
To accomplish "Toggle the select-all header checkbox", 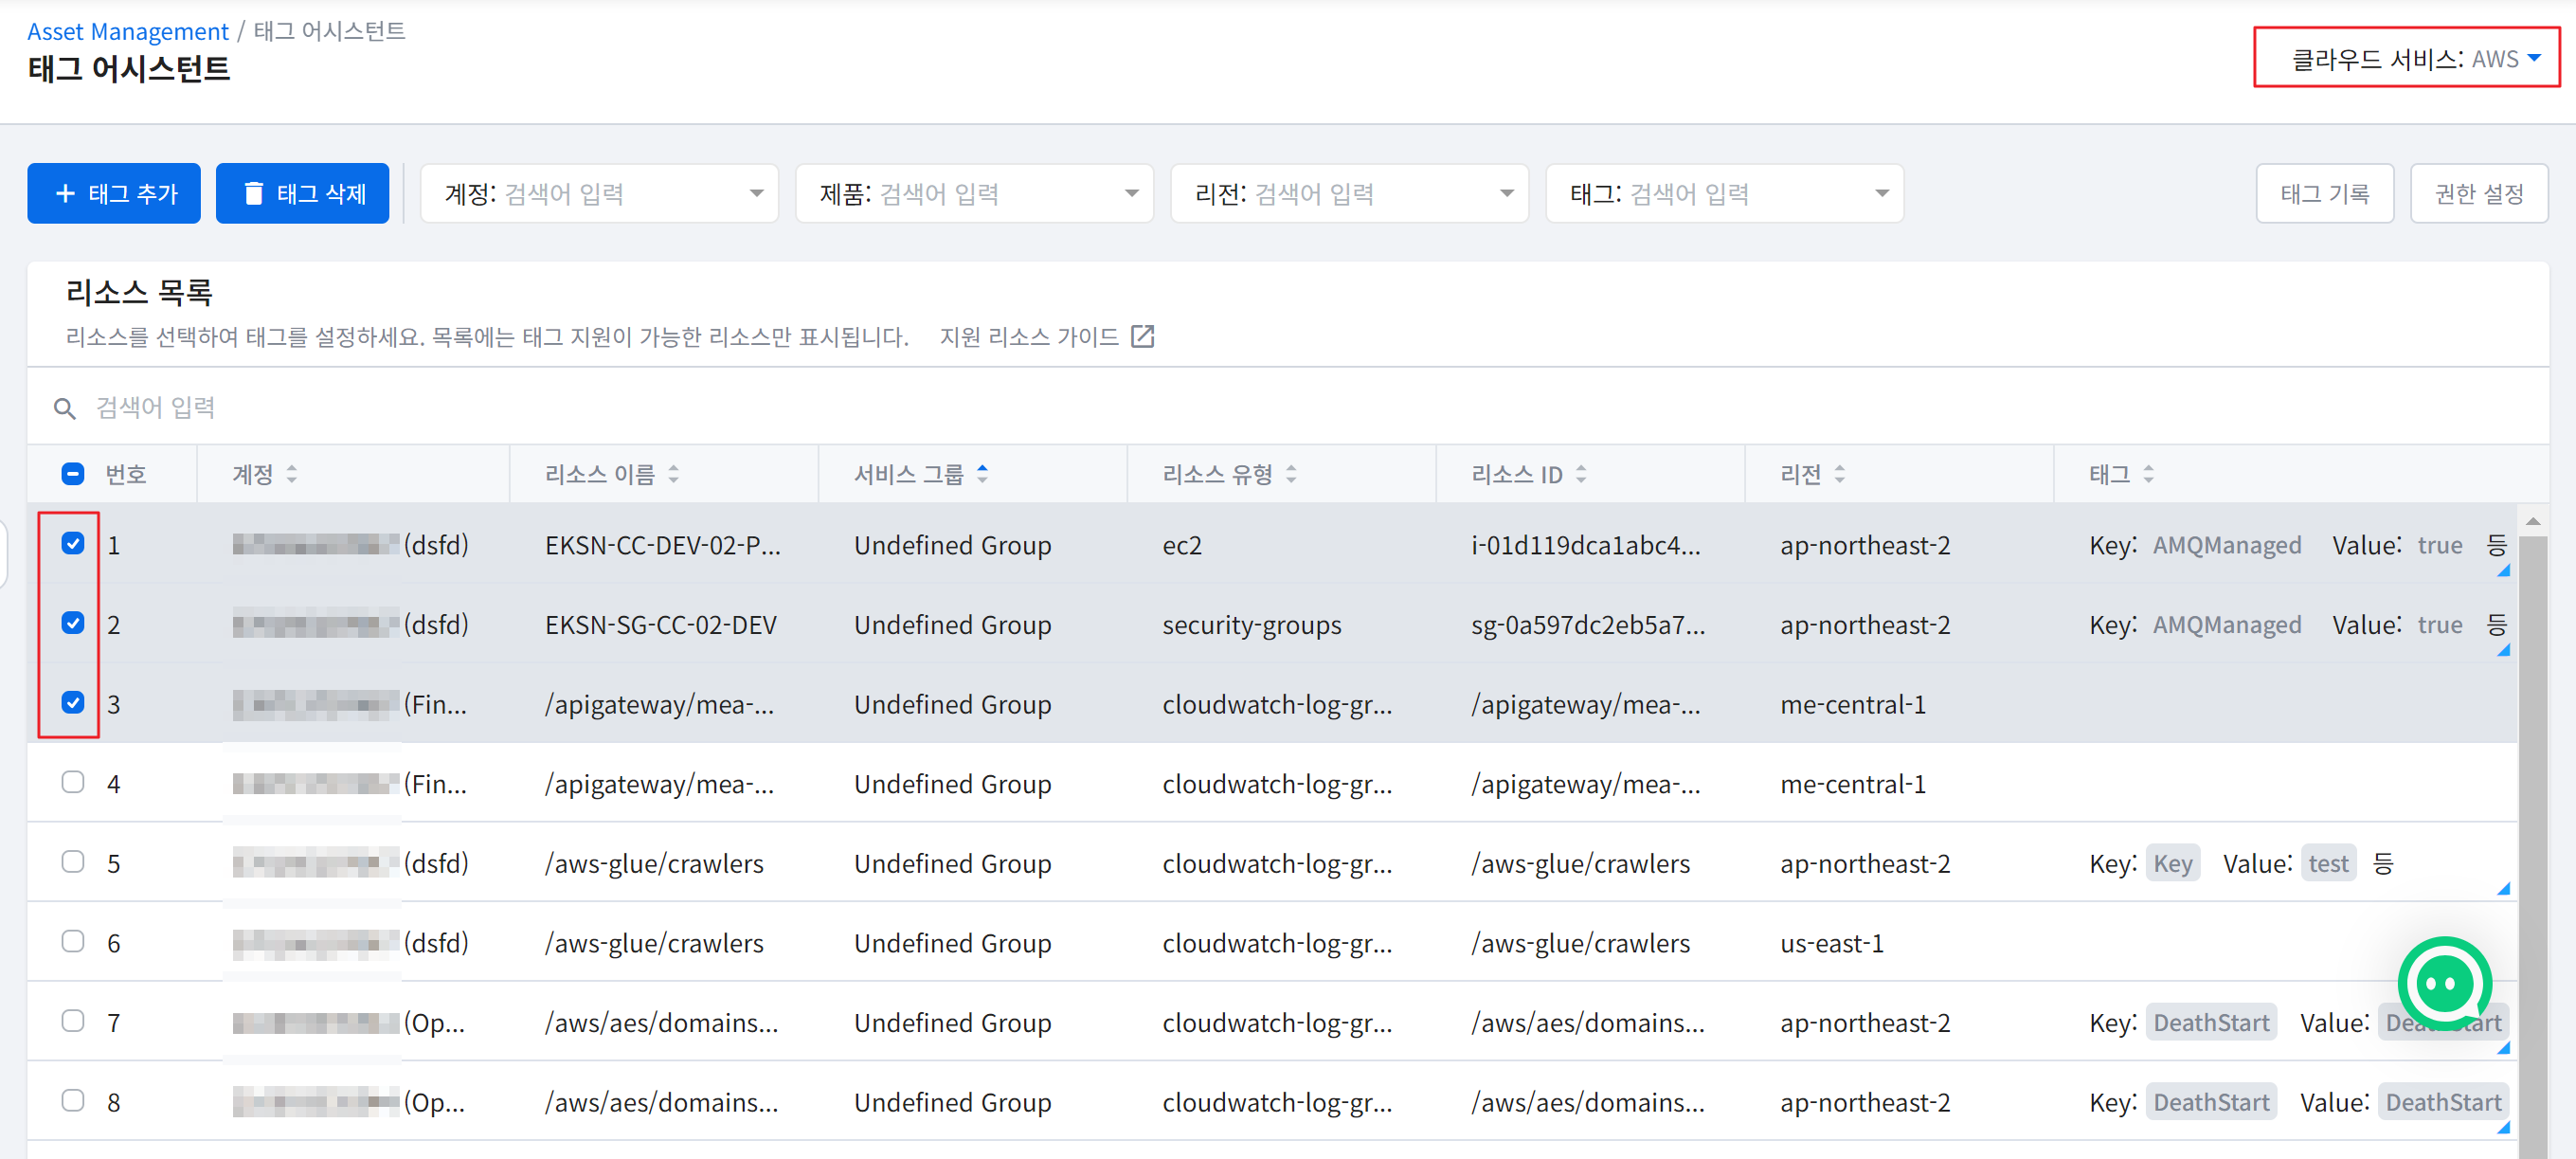I will coord(73,474).
